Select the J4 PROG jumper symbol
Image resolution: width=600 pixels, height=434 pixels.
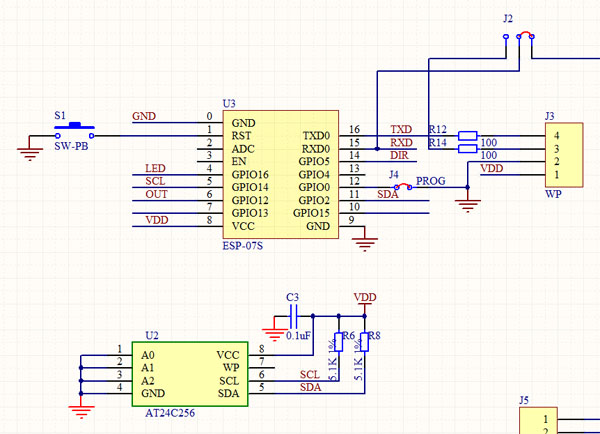(x=403, y=186)
